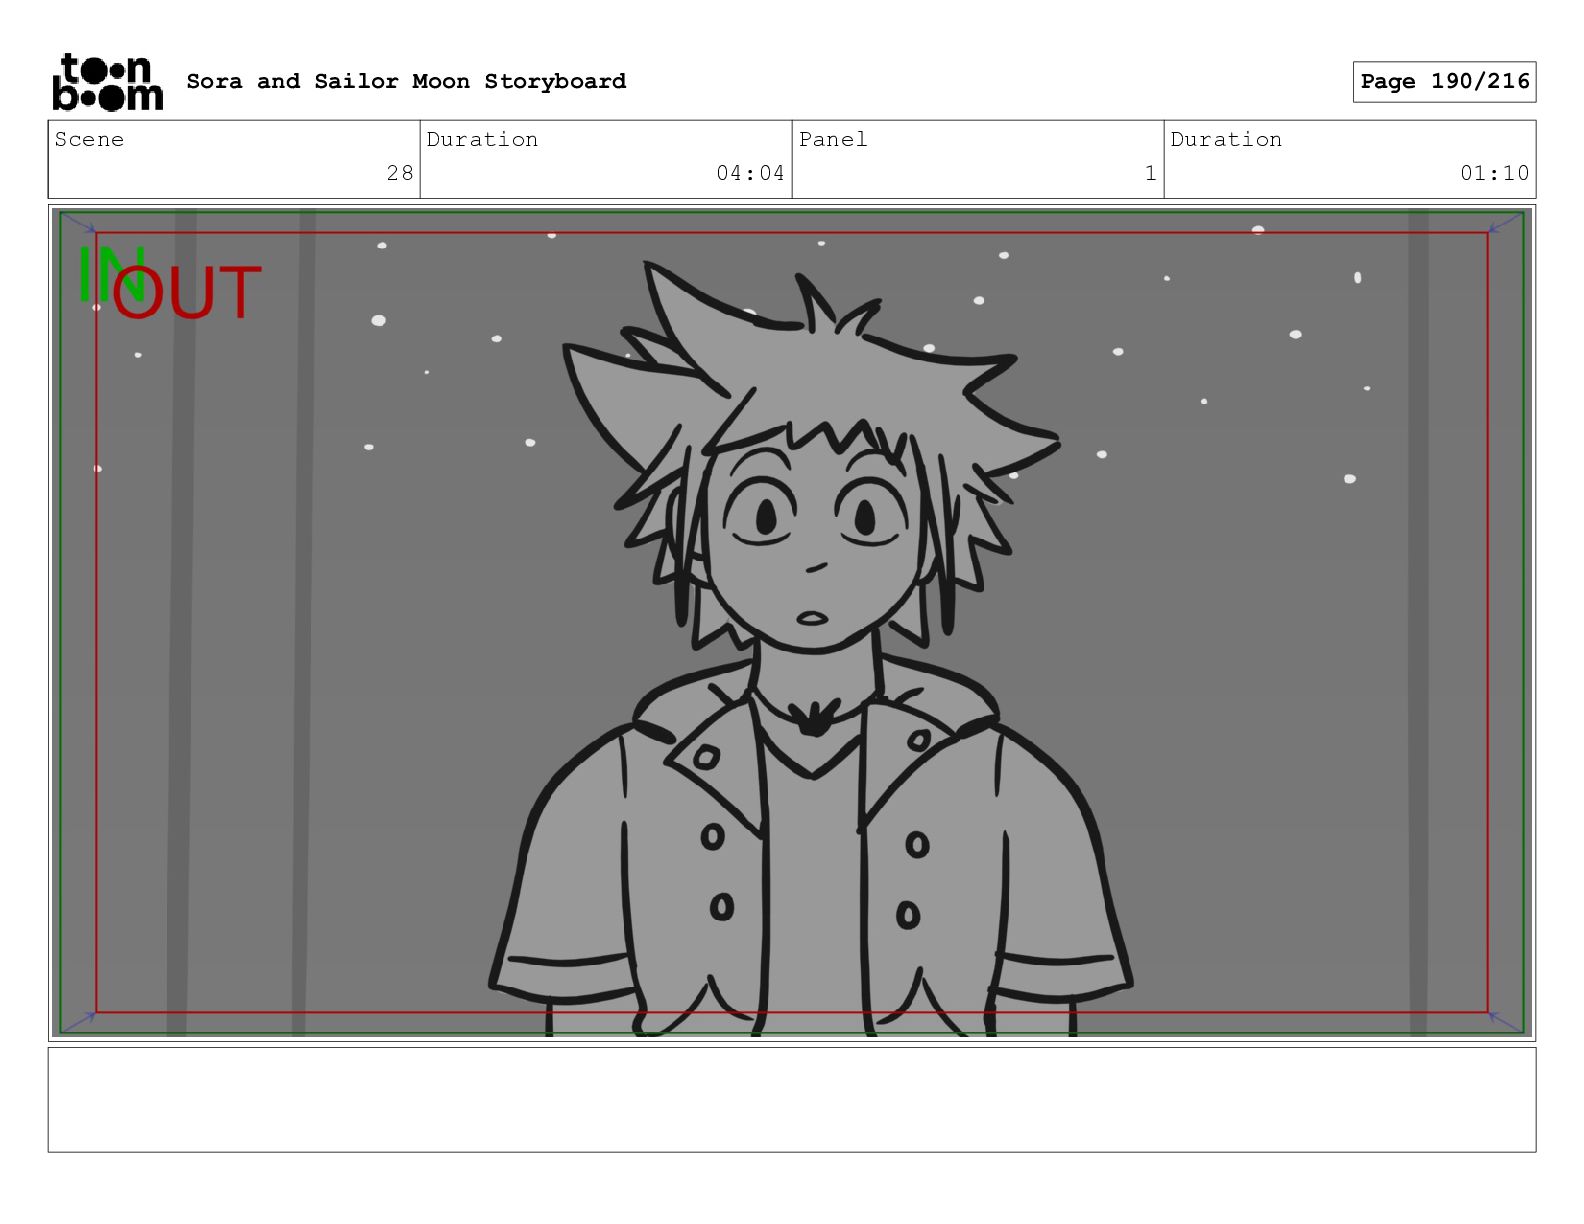
Task: Select the "Sora and Sailor Moon Storyboard" title
Action: (406, 81)
